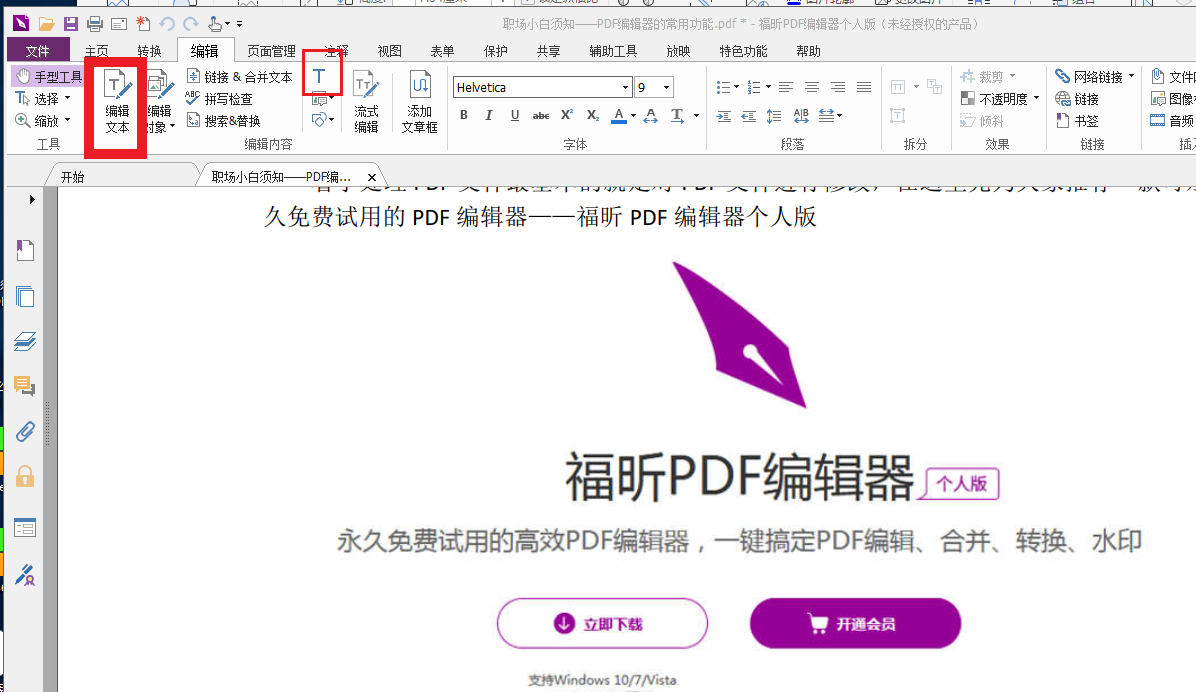Toggle Bold formatting
Screen dimensions: 1196x692
[x=464, y=115]
